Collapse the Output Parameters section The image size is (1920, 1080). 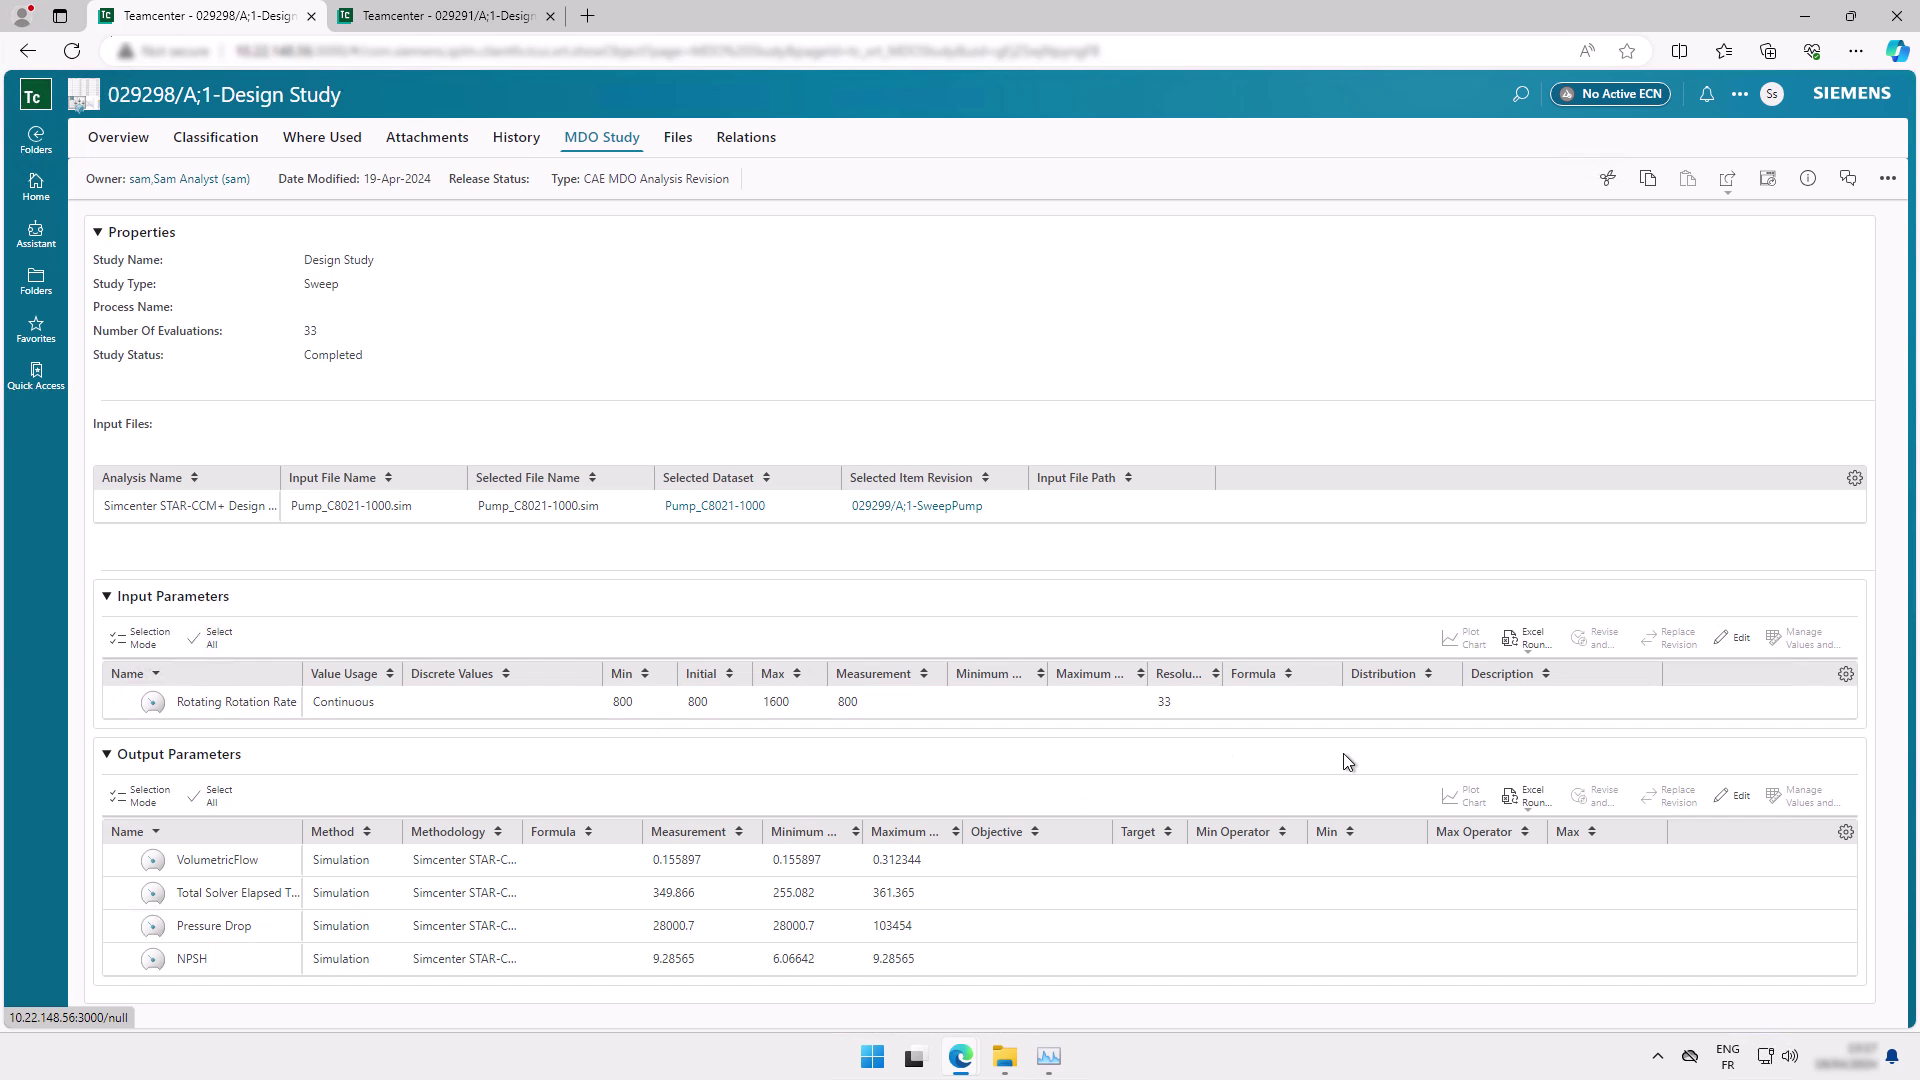pos(107,754)
